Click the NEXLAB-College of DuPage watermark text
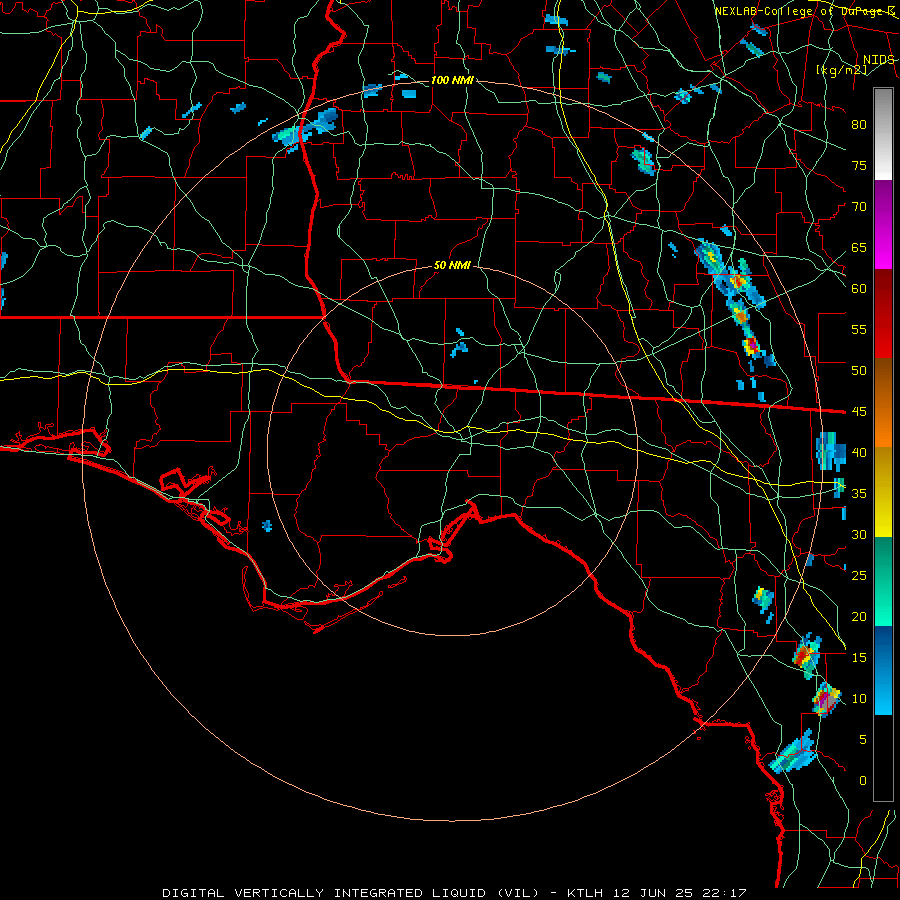This screenshot has width=900, height=900. [x=805, y=11]
